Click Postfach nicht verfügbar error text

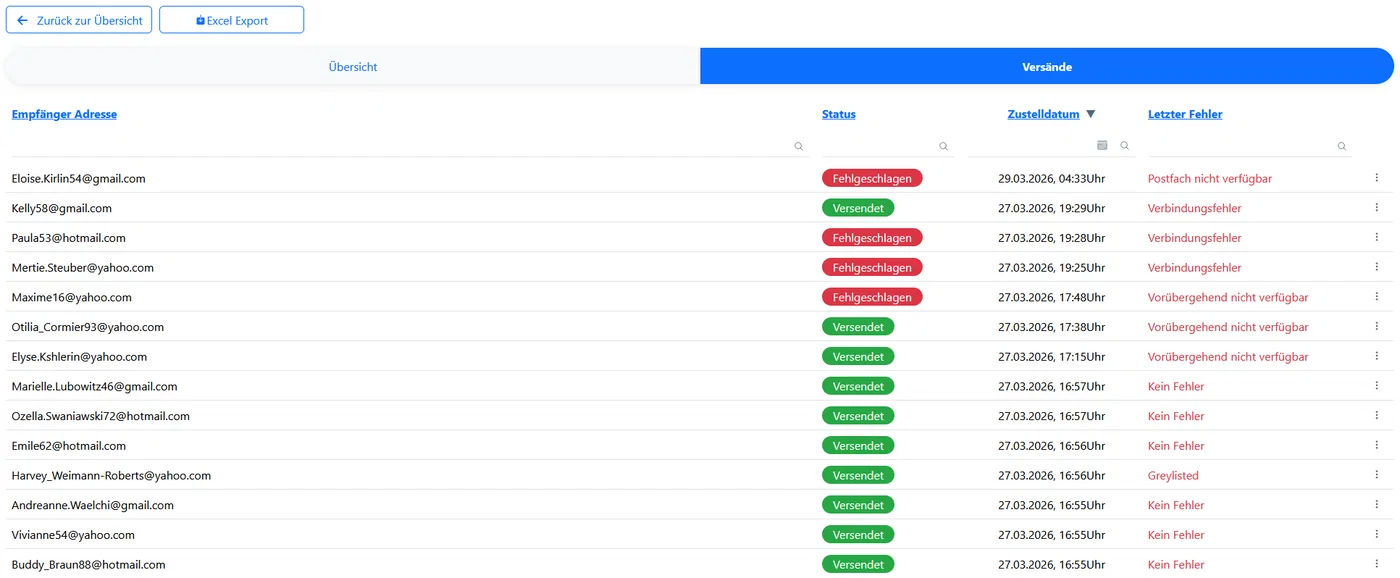click(x=1210, y=178)
